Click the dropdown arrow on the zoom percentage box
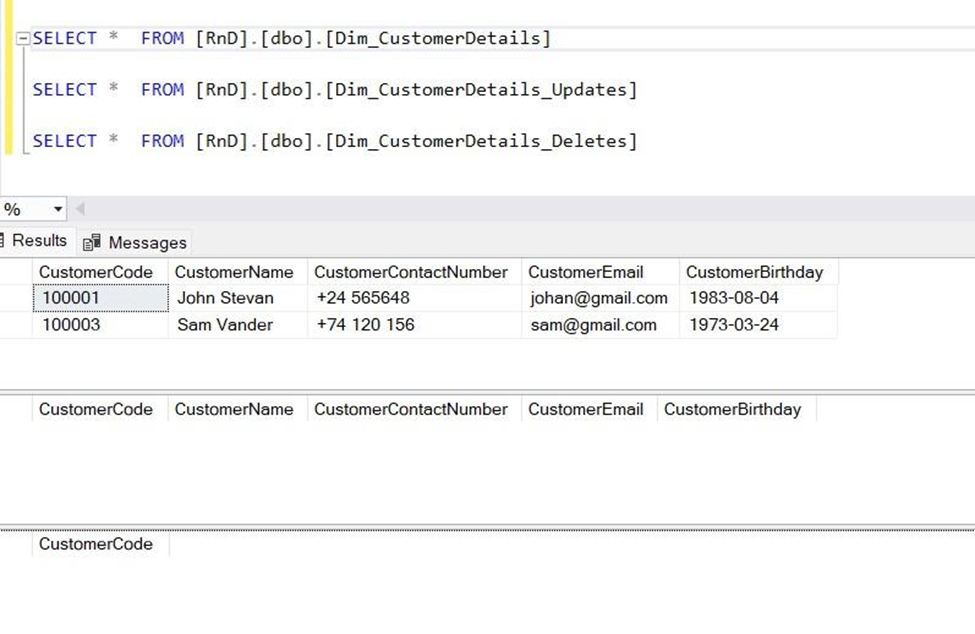The height and width of the screenshot is (634, 975). [57, 209]
